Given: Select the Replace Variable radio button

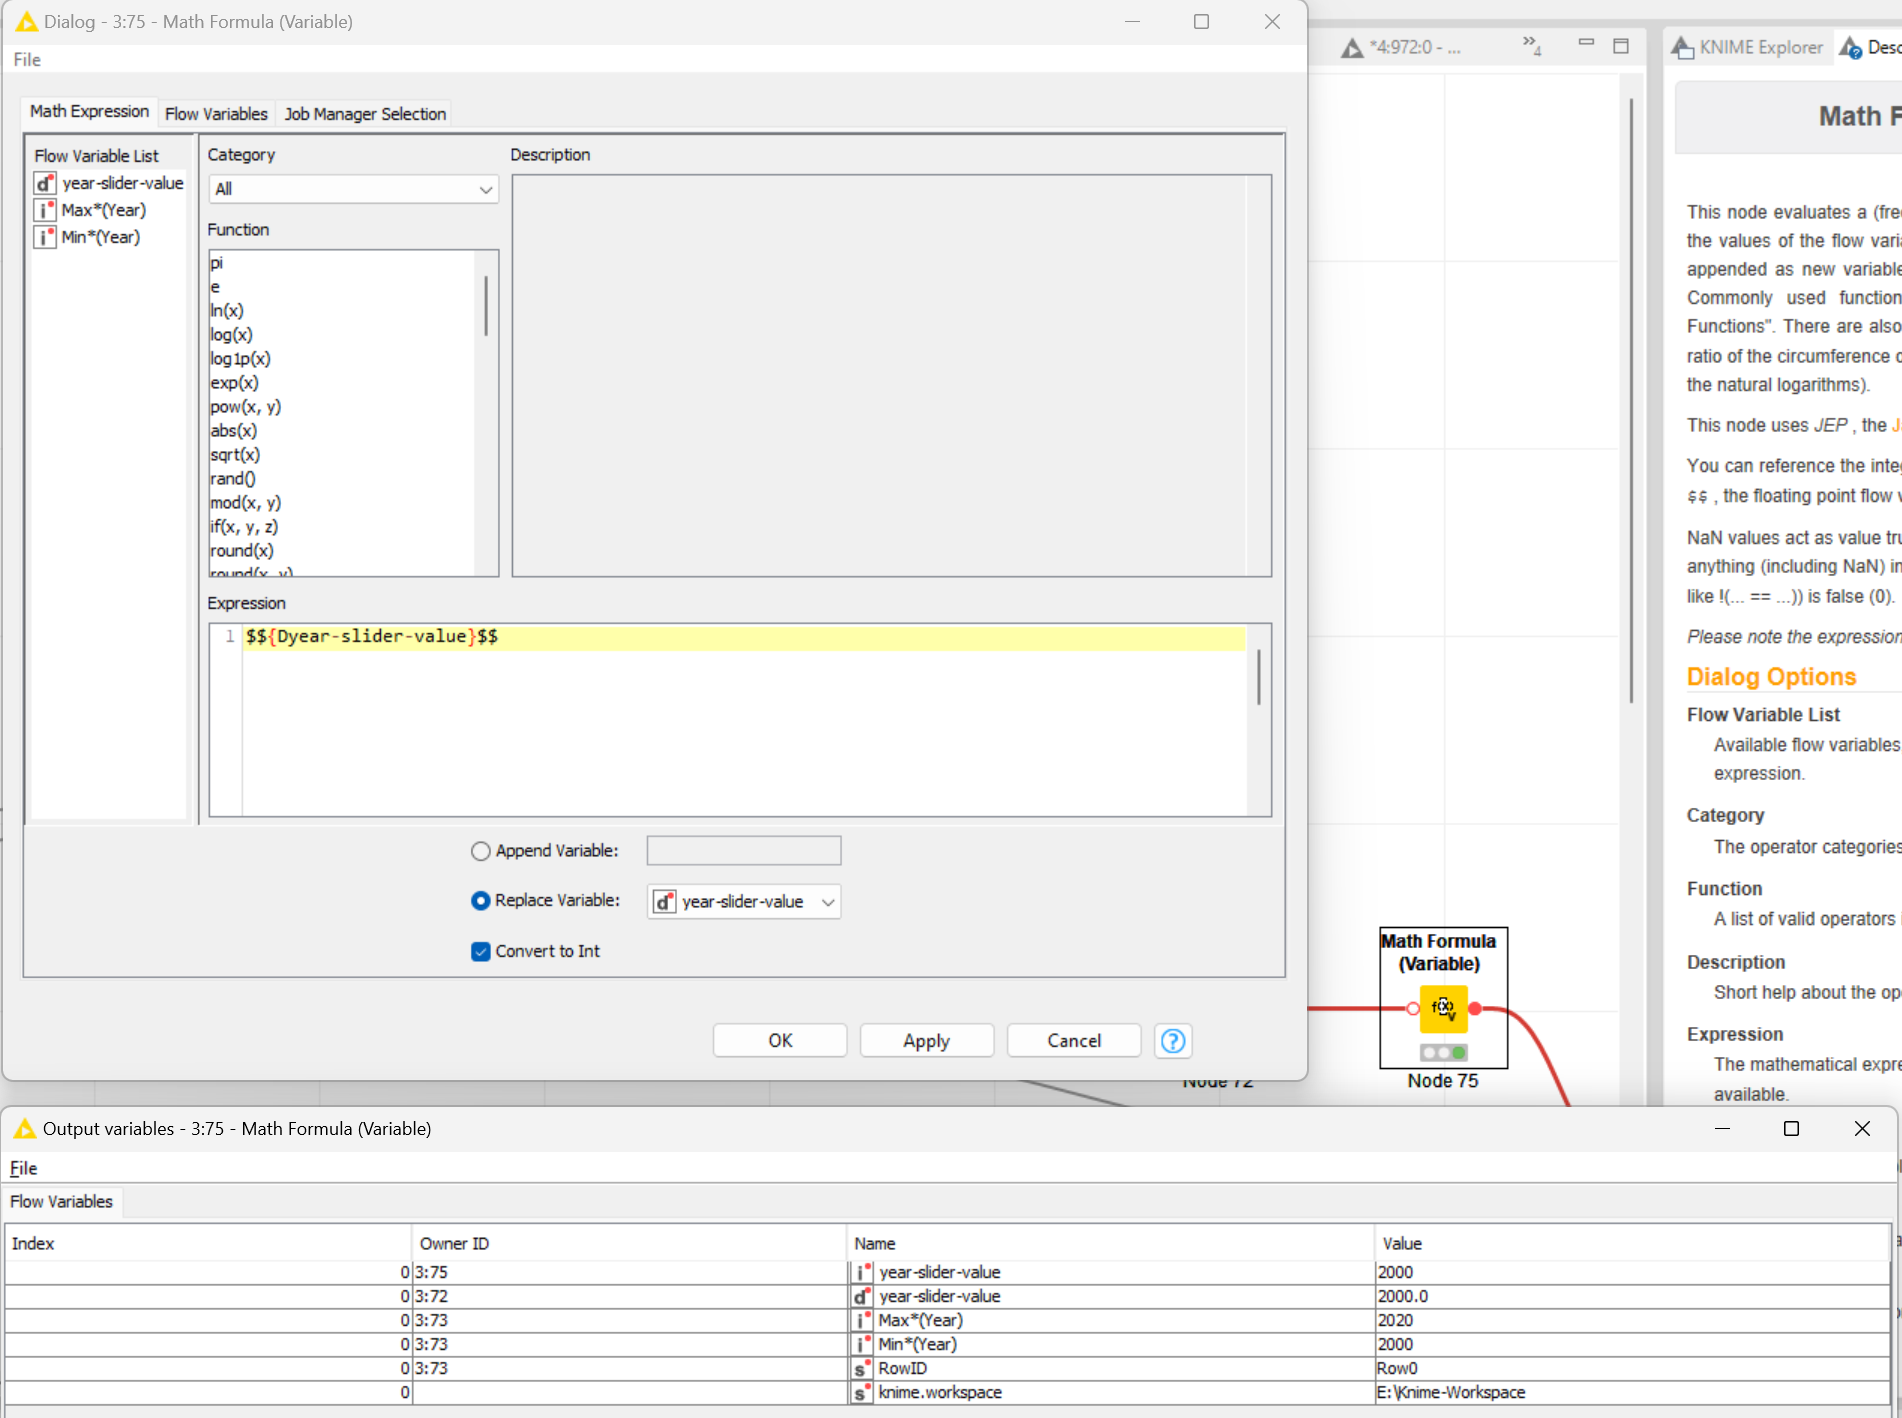Looking at the screenshot, I should click(x=481, y=901).
